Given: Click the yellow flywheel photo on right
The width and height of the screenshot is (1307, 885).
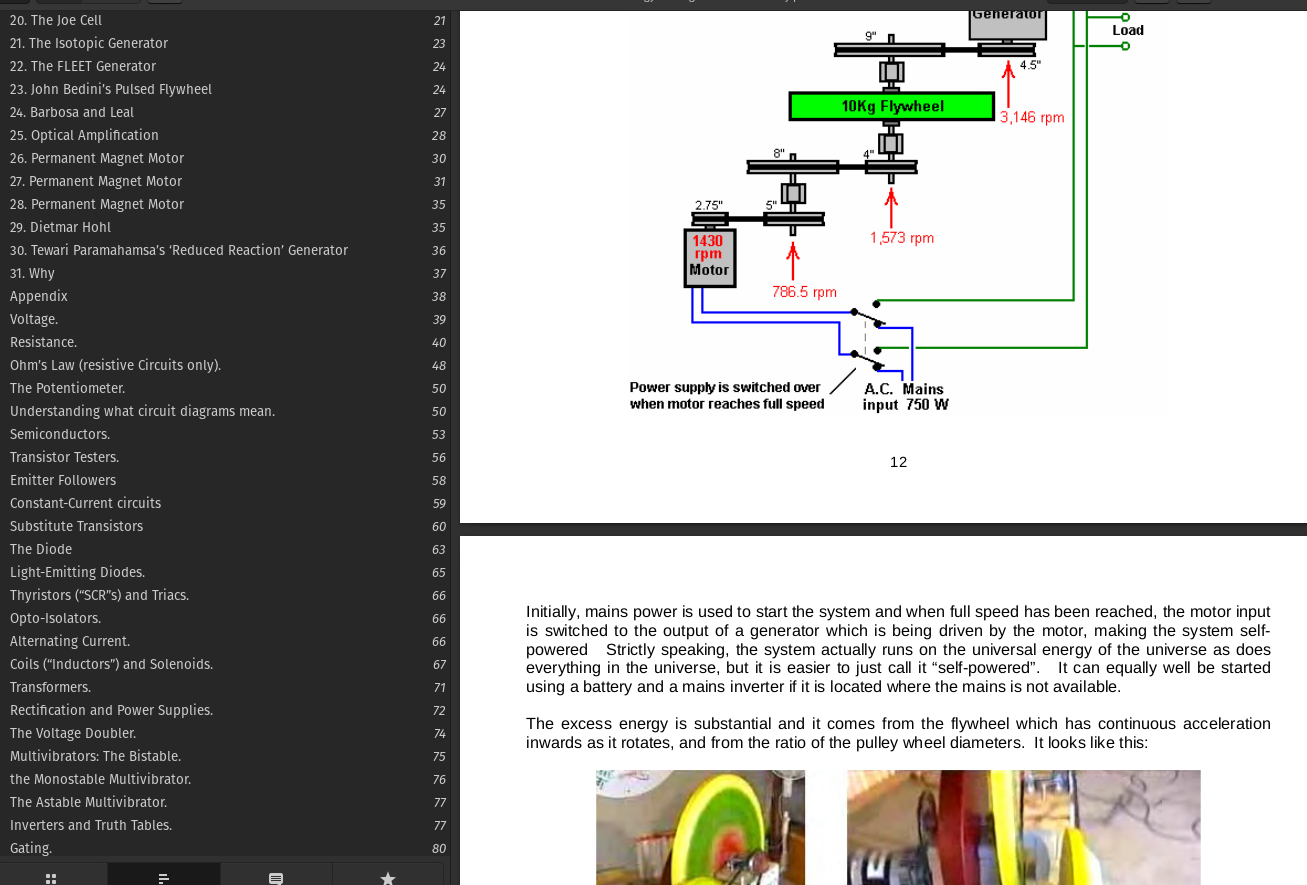Looking at the screenshot, I should point(1023,827).
